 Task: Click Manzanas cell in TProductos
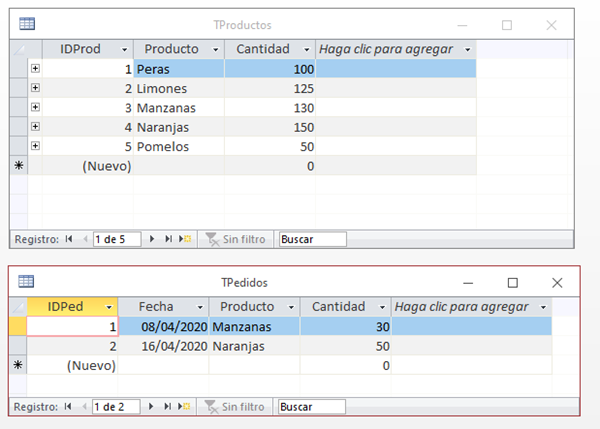[x=179, y=108]
